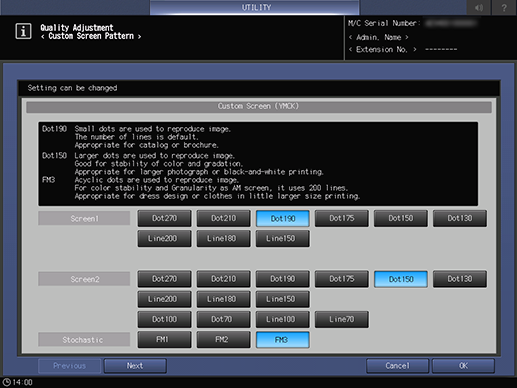Choose Dot175 for Screen2
This screenshot has width=517, height=388.
click(342, 279)
